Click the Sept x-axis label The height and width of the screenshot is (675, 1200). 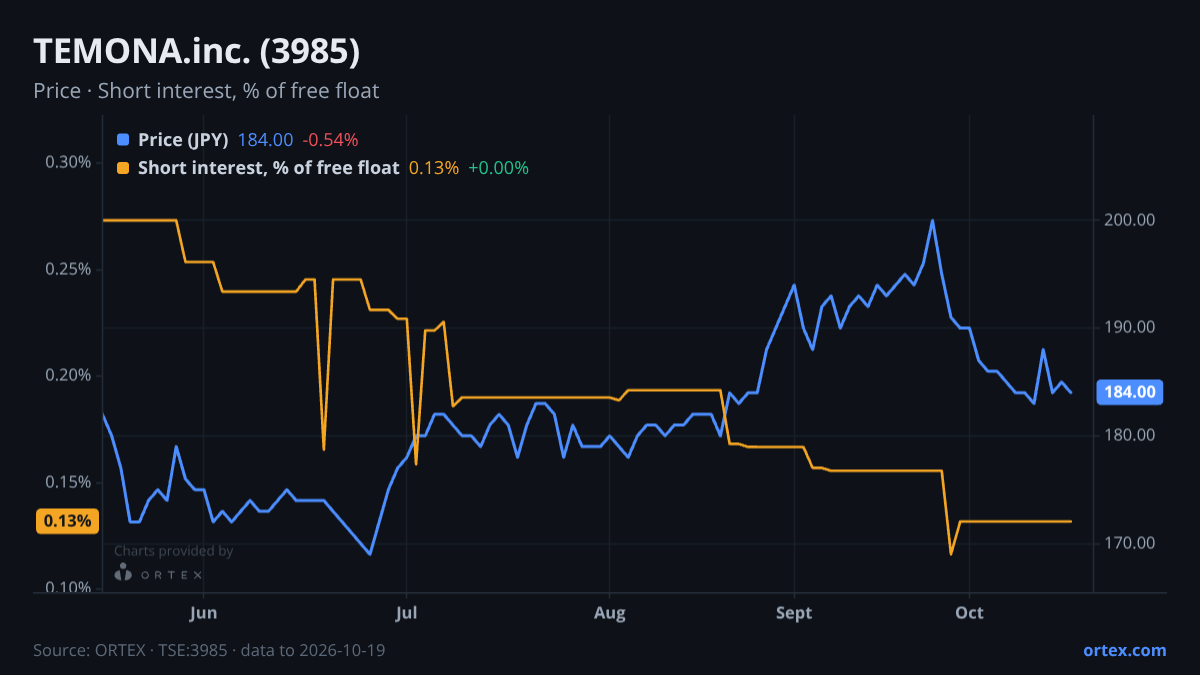794,612
